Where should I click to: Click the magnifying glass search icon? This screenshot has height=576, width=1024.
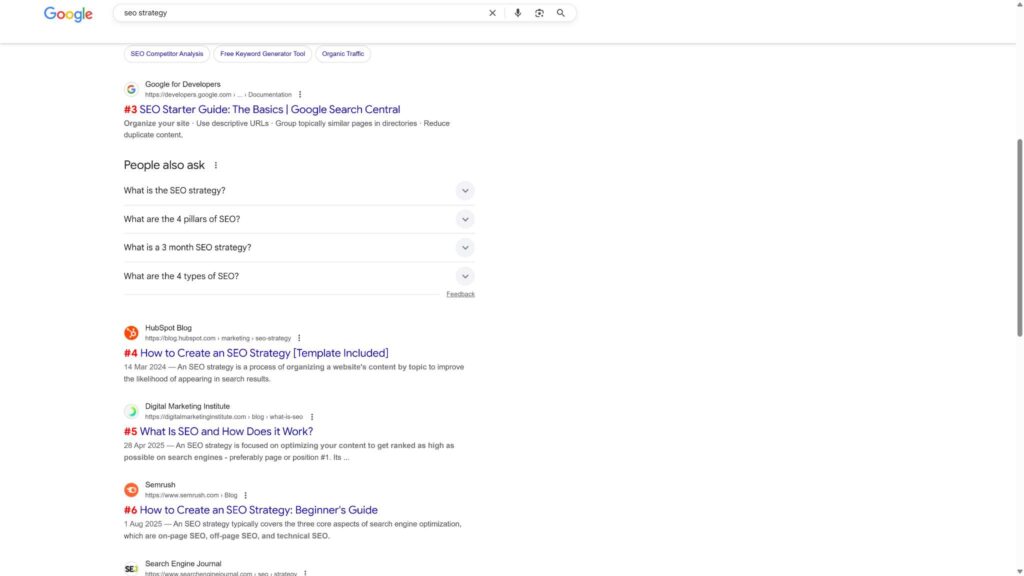(560, 13)
